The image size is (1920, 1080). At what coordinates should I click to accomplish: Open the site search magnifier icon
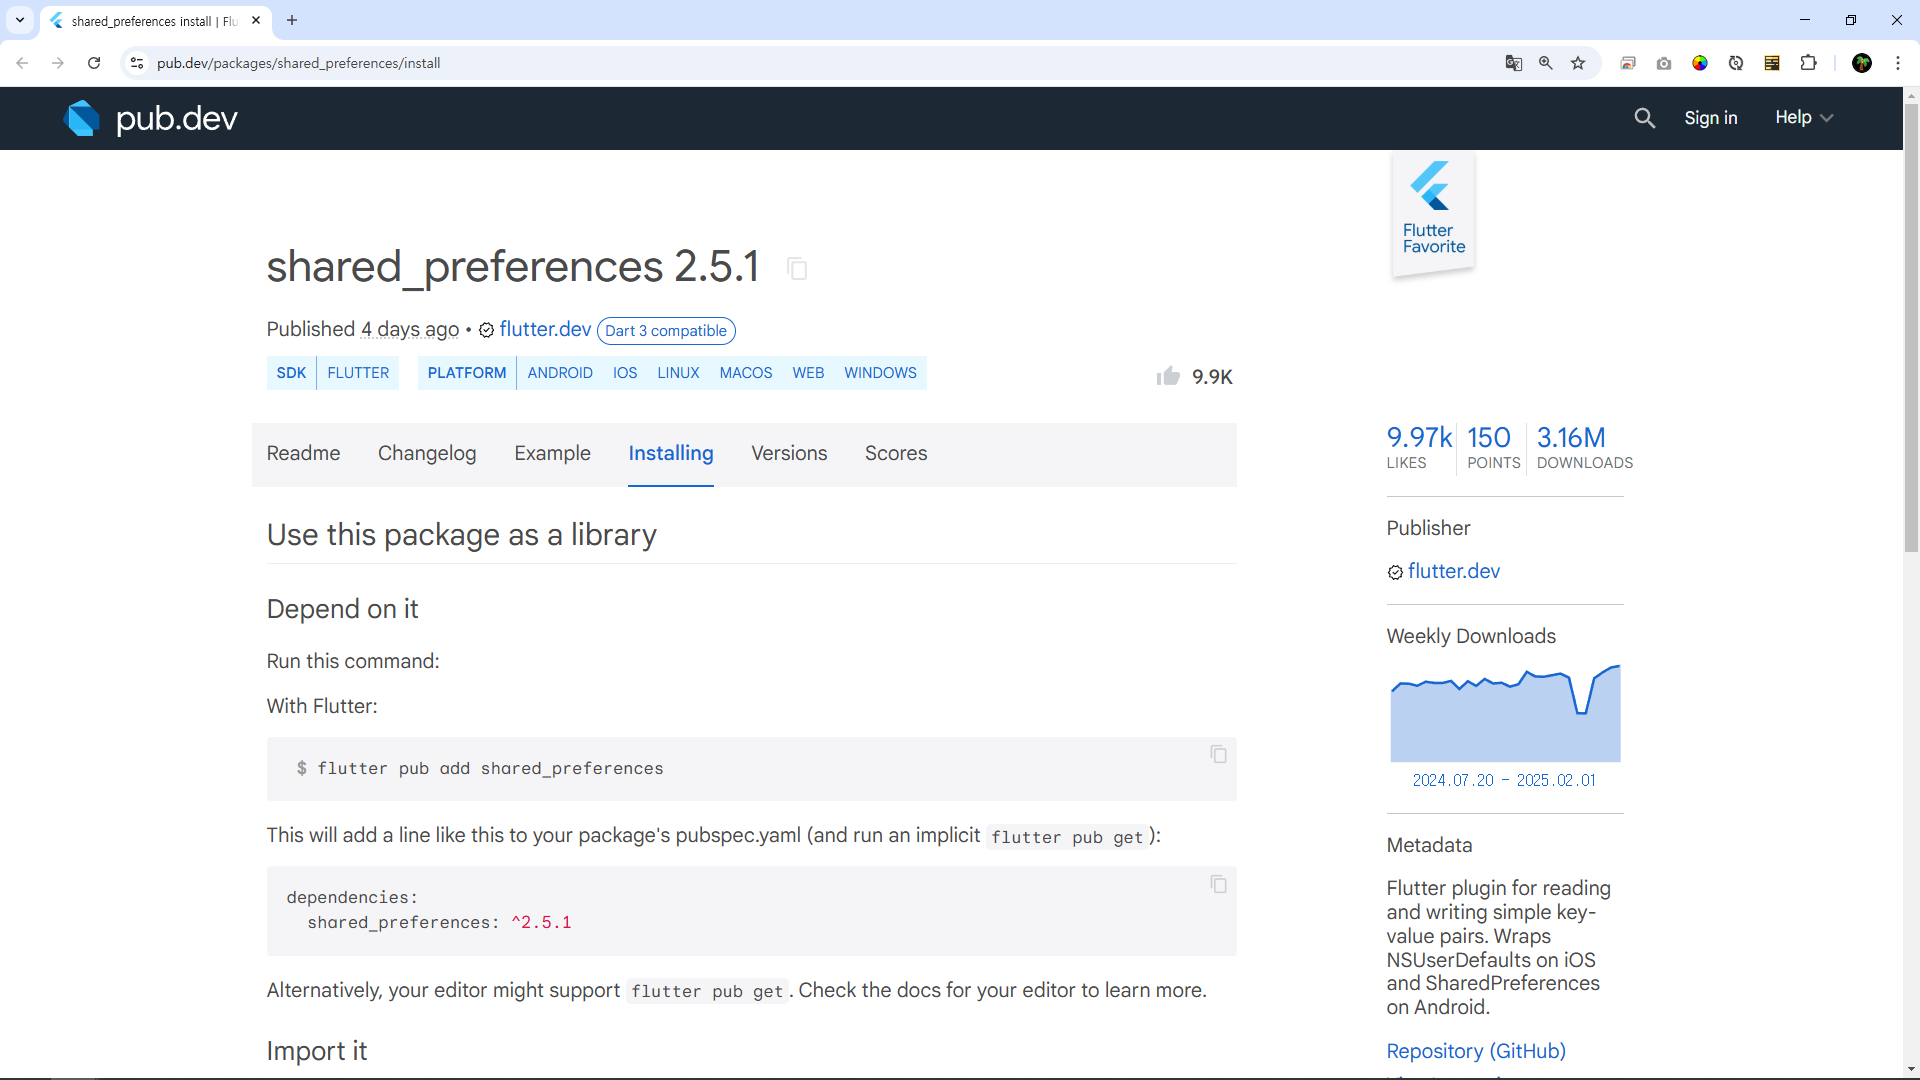pyautogui.click(x=1645, y=118)
